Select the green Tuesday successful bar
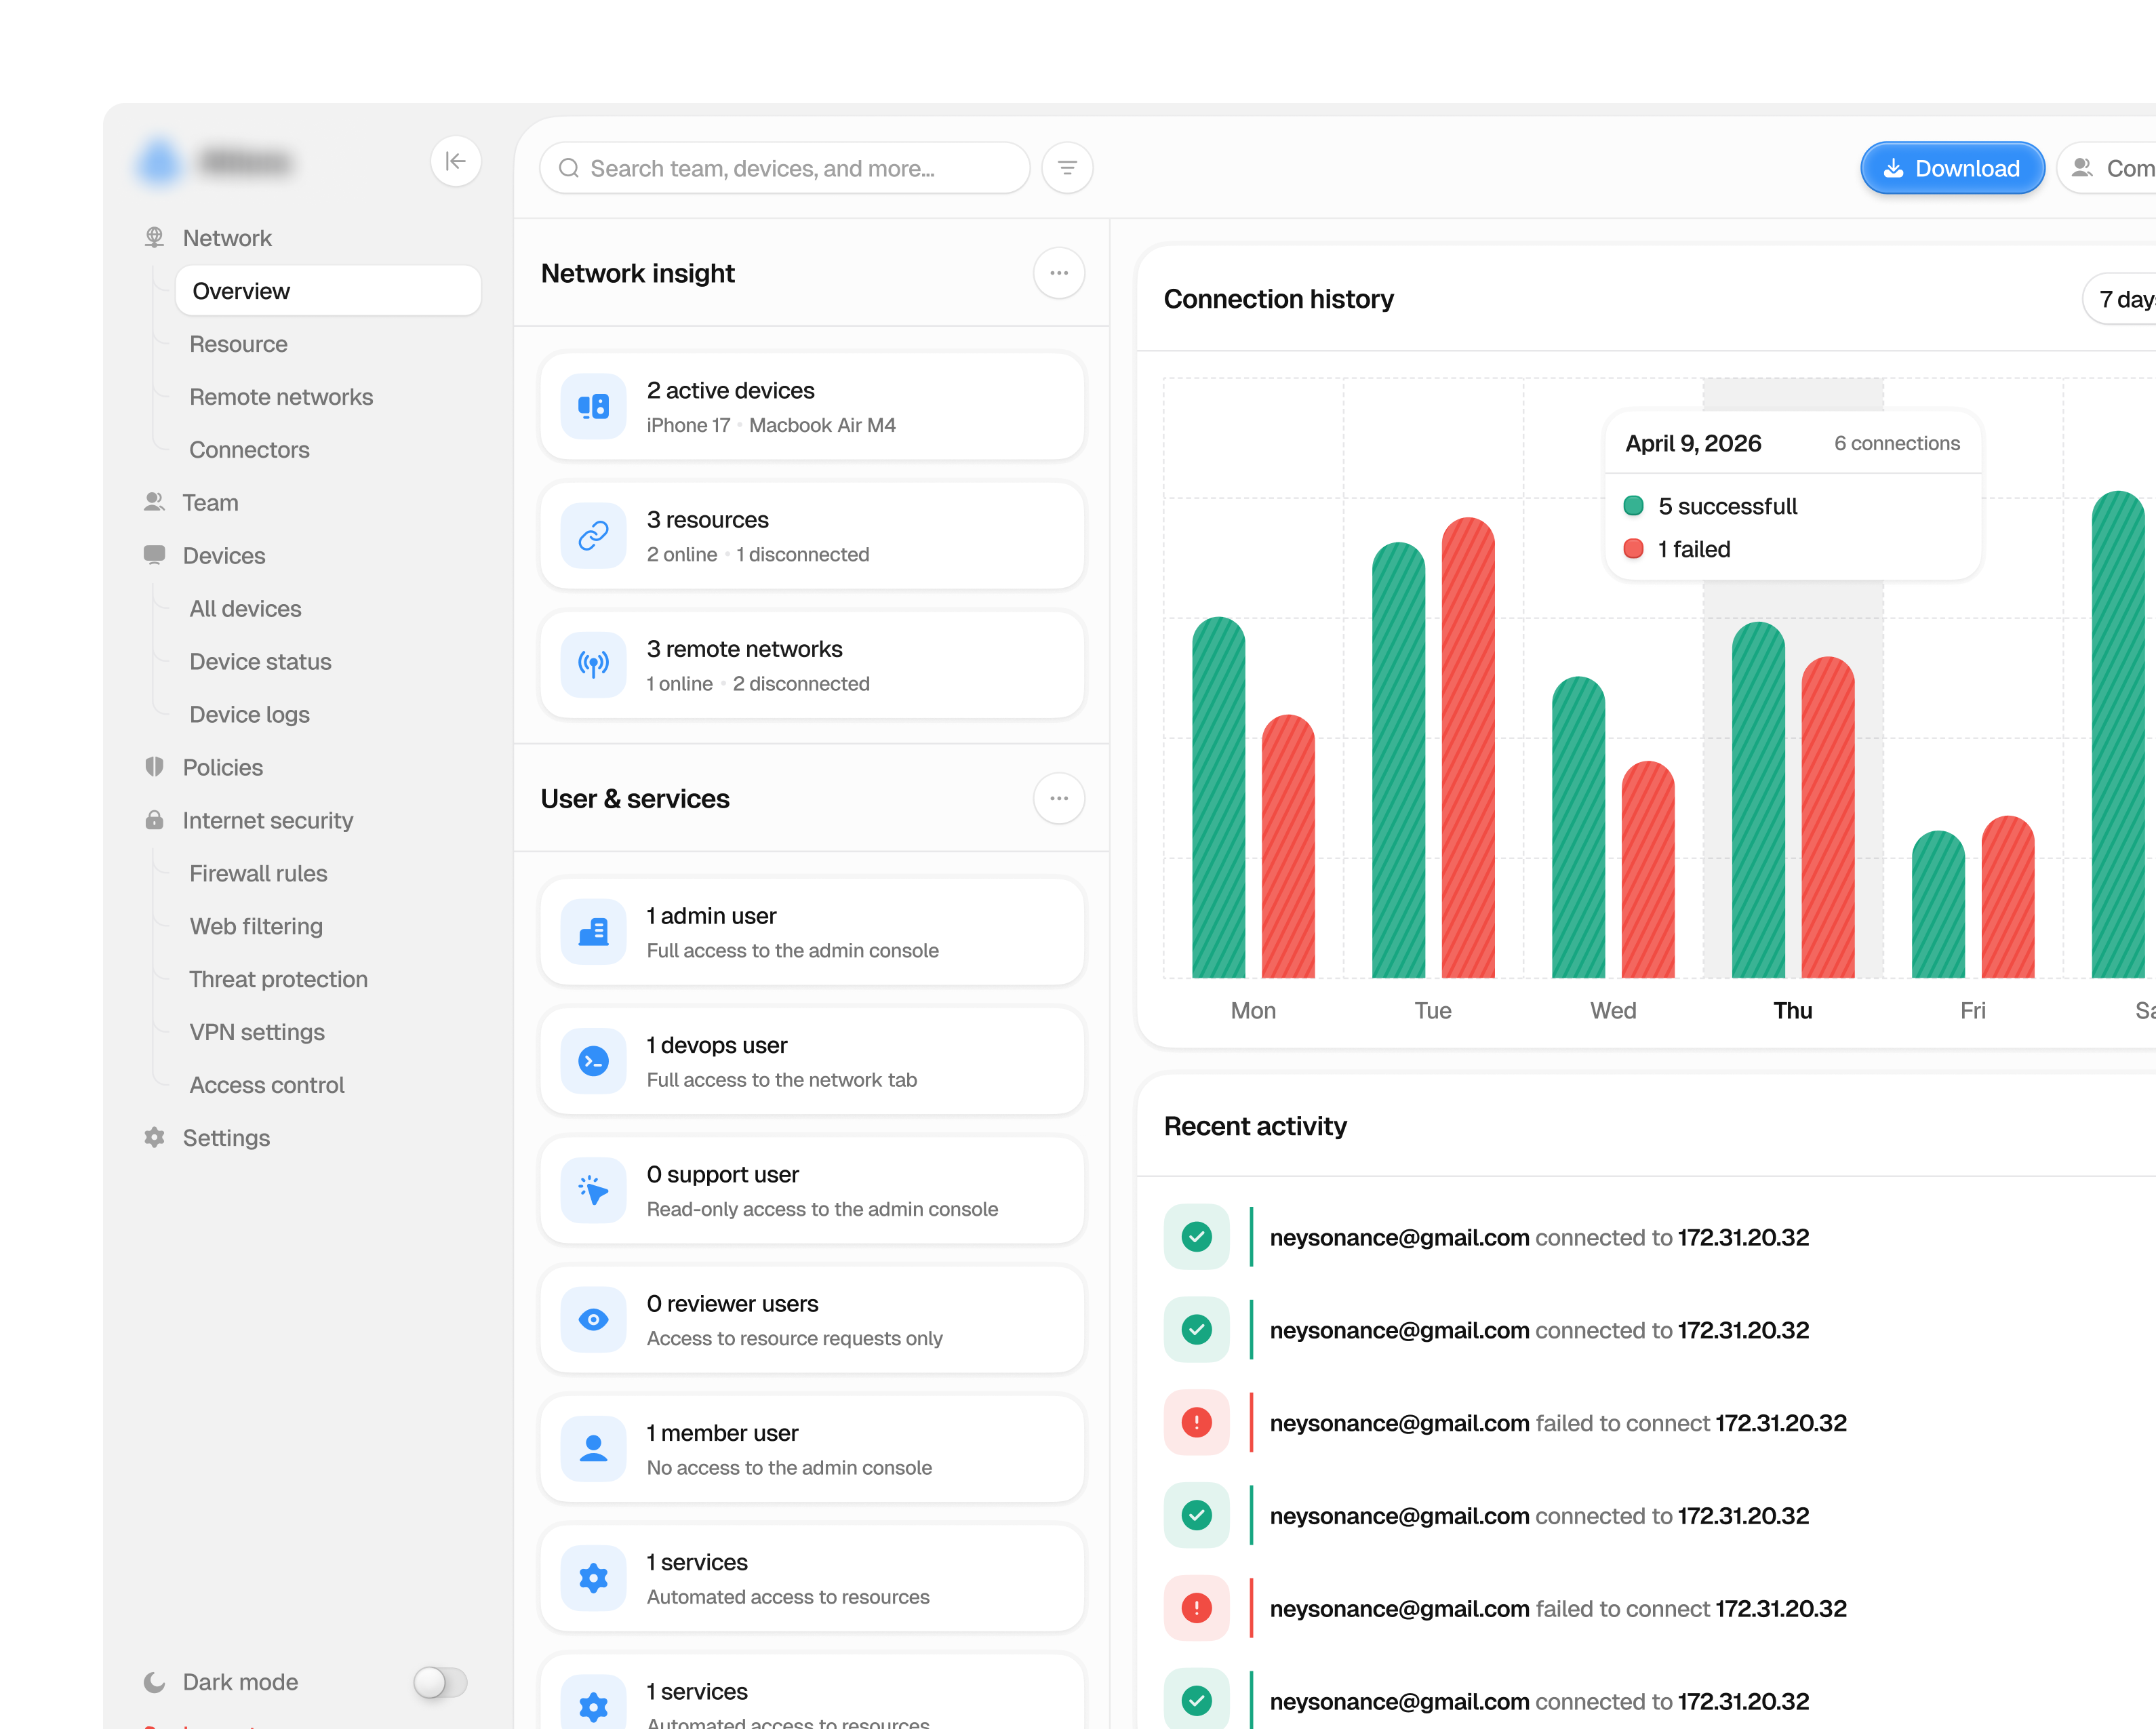This screenshot has width=2156, height=1729. click(1398, 760)
